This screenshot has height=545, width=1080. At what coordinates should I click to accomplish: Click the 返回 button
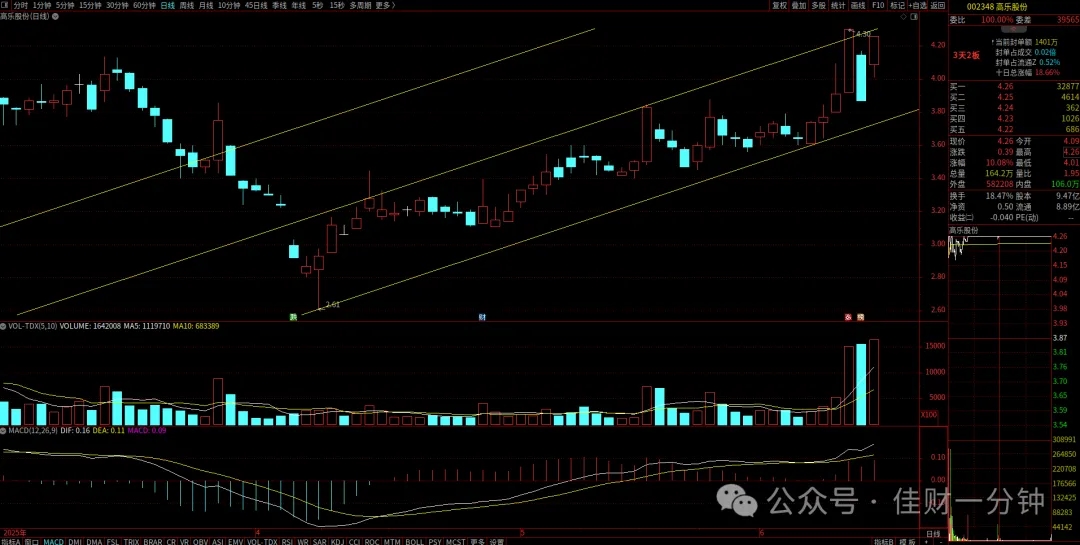937,5
